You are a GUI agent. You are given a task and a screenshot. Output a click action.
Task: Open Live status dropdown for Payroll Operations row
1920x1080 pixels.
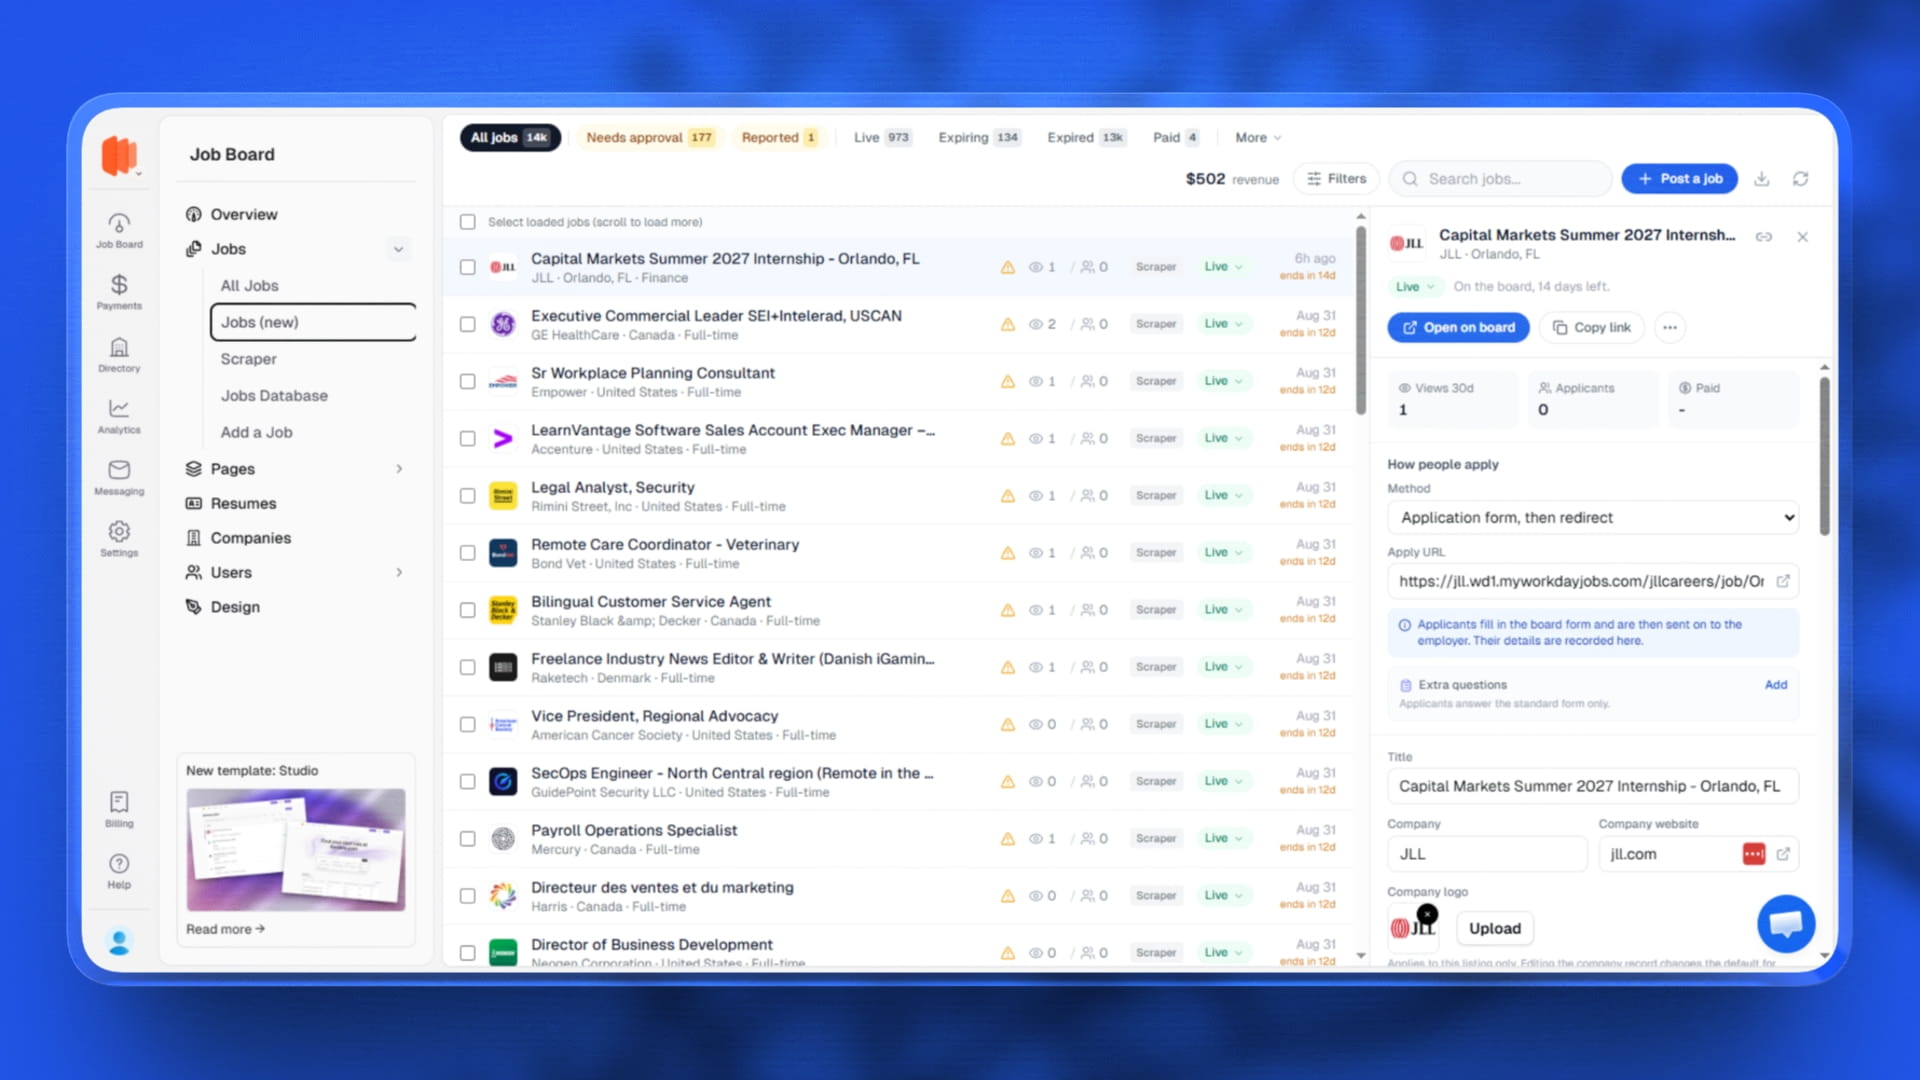pyautogui.click(x=1223, y=839)
